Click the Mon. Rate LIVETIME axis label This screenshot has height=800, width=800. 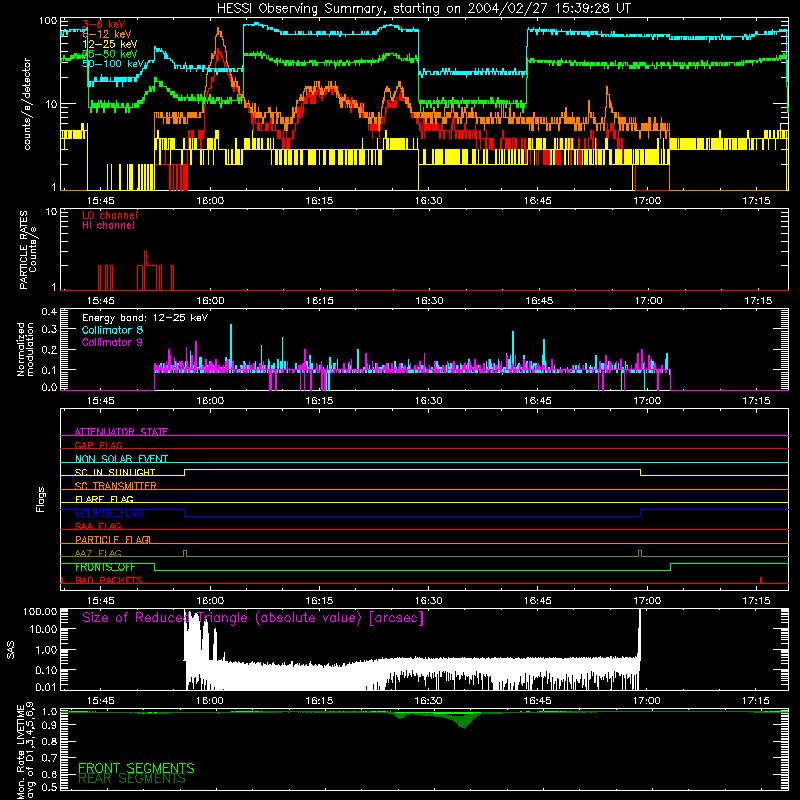click(x=26, y=750)
